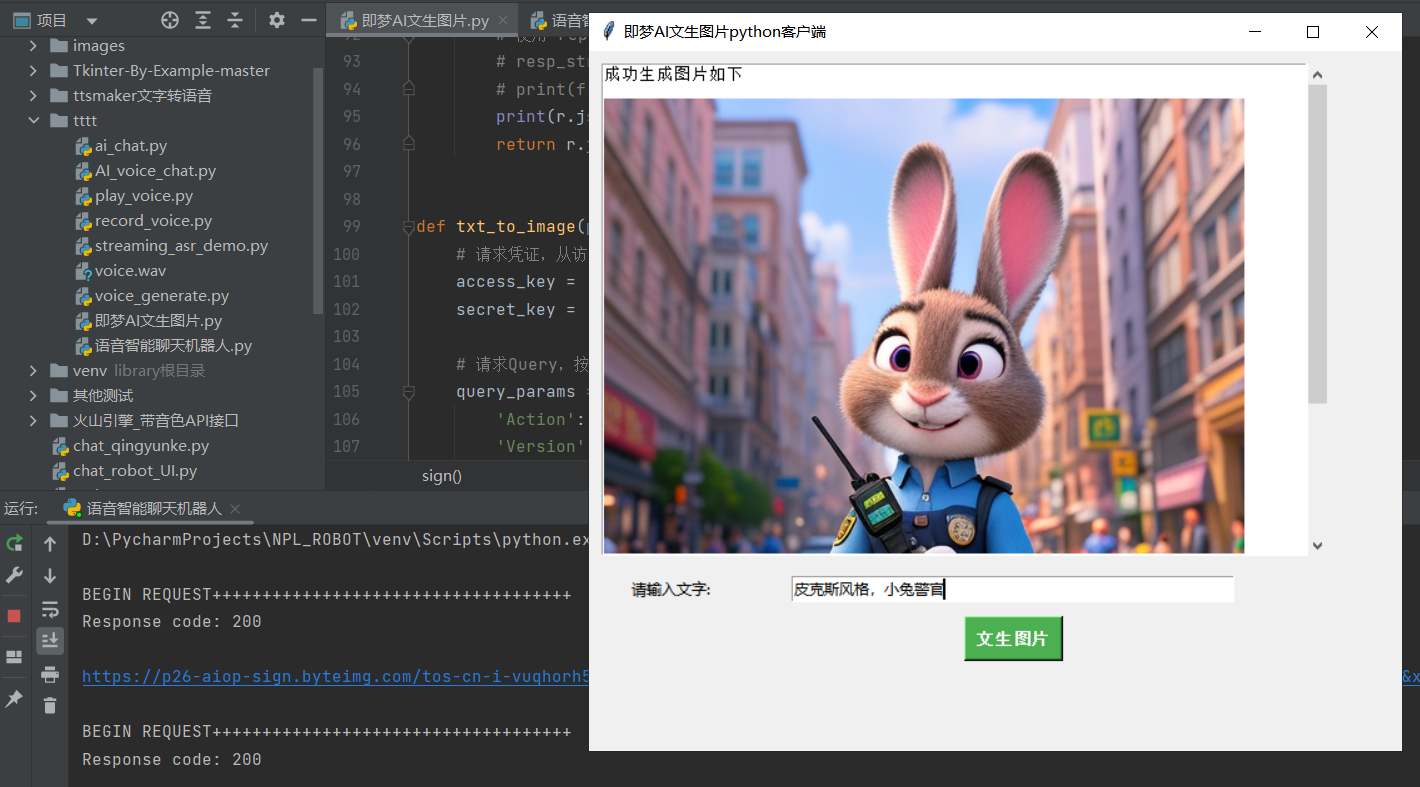The image size is (1420, 787).
Task: Open AI_voice_chat.py in the project tree
Action: tap(155, 171)
